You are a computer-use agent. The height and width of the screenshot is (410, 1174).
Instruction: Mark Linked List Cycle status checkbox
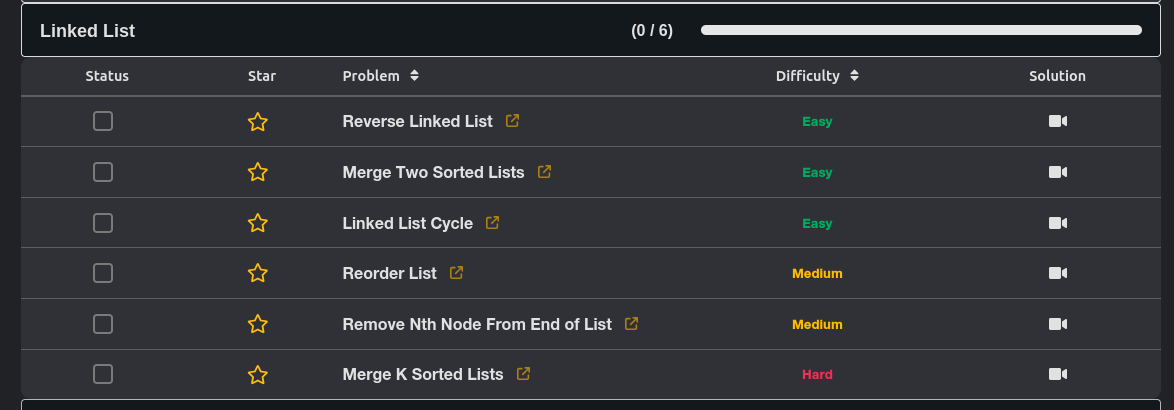coord(103,223)
